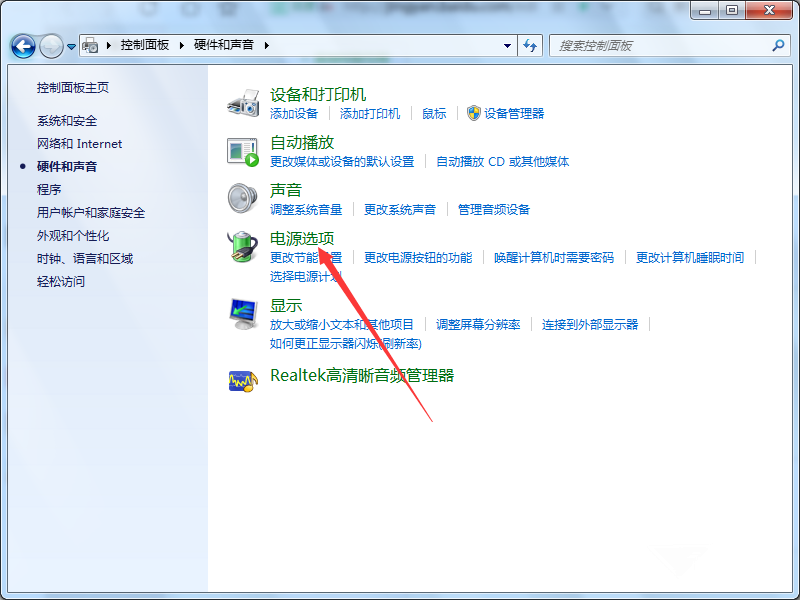Close the Control Panel window
Screen dimensions: 800x600
point(769,10)
